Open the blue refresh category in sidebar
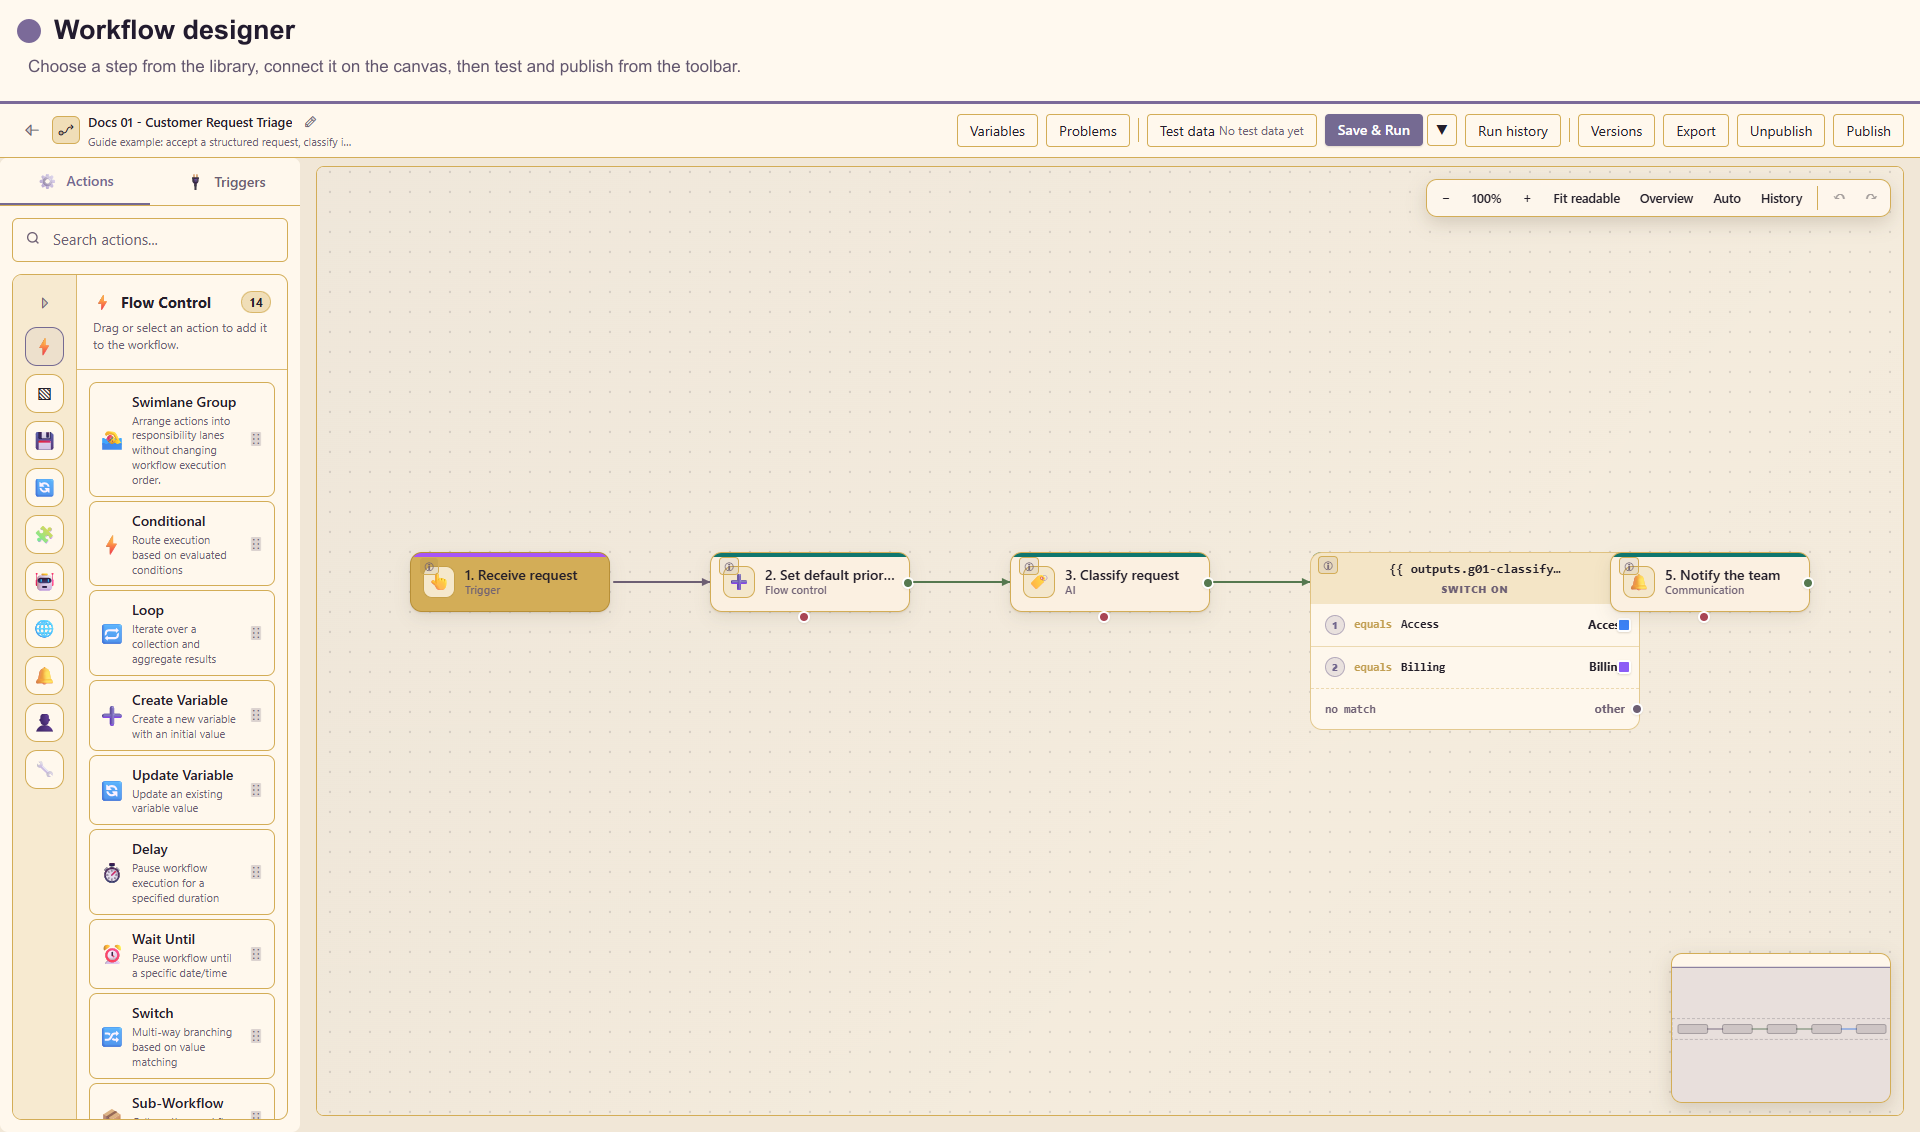This screenshot has height=1132, width=1920. coord(44,488)
